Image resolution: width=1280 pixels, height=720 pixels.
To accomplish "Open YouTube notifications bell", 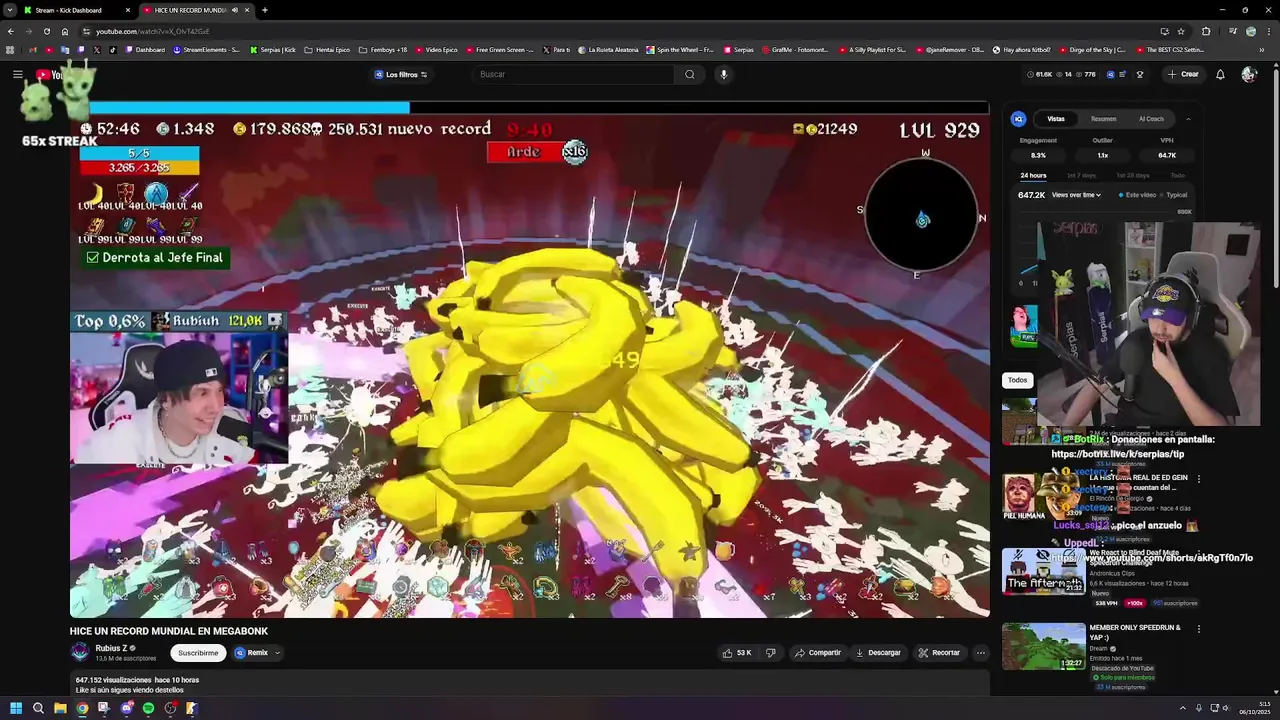I will tap(1220, 74).
